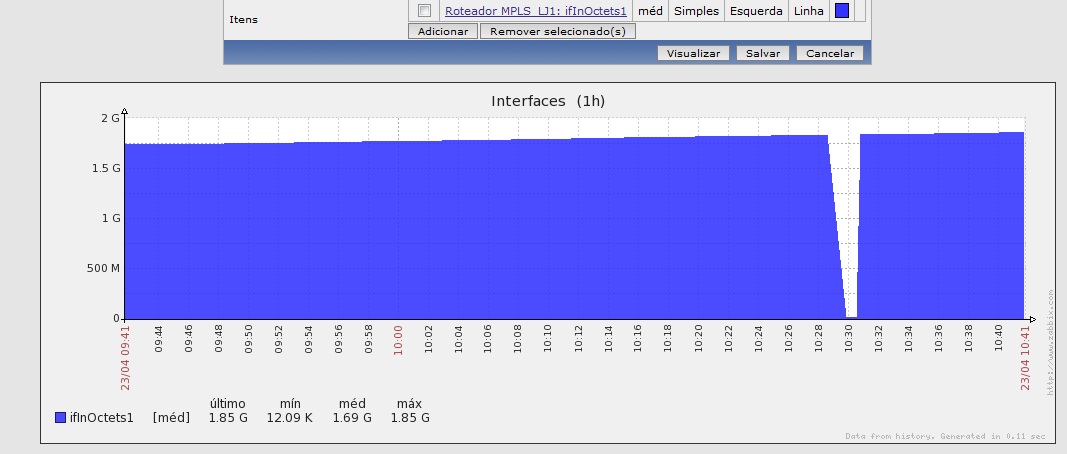Click the 23/04 09:41 start time label

click(x=125, y=357)
